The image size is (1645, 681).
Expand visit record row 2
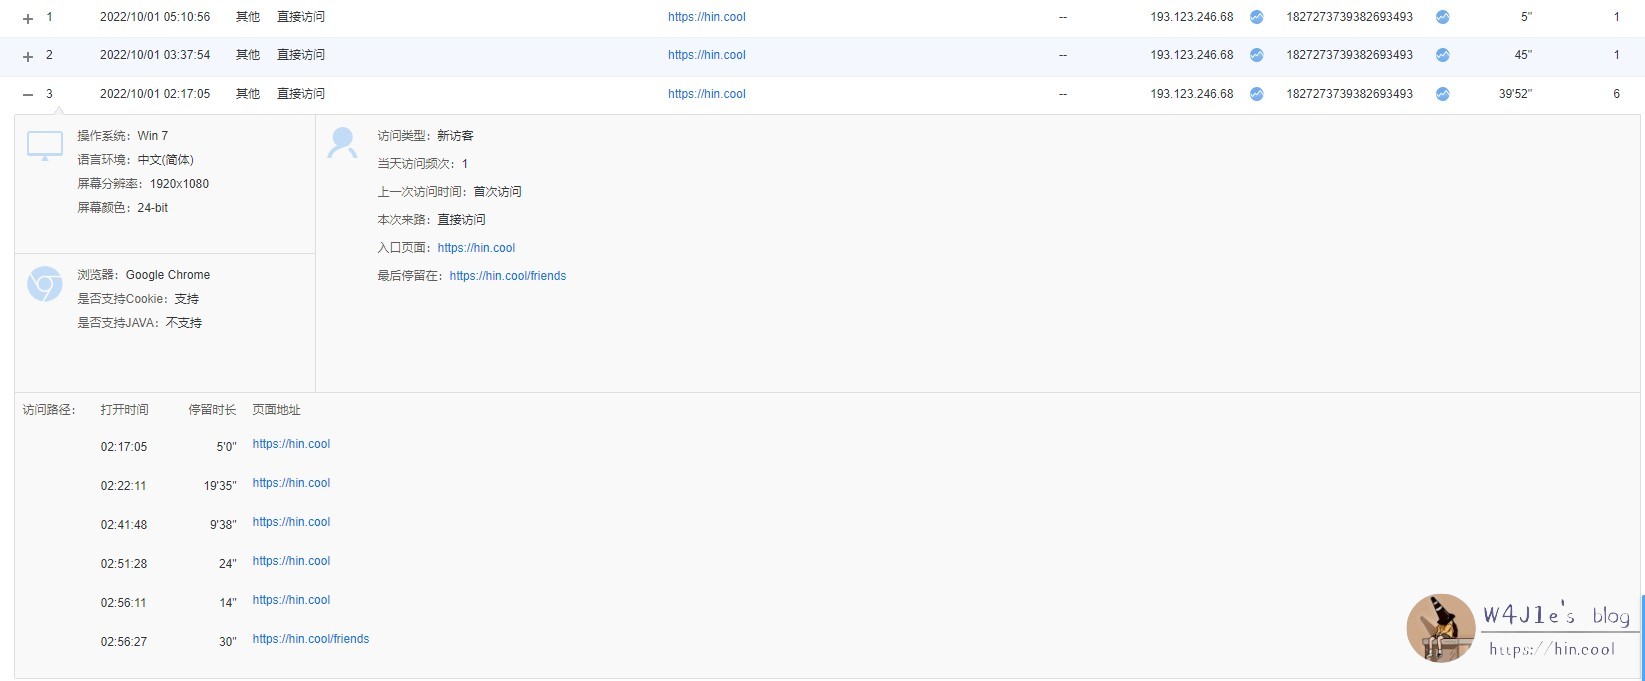tap(28, 56)
